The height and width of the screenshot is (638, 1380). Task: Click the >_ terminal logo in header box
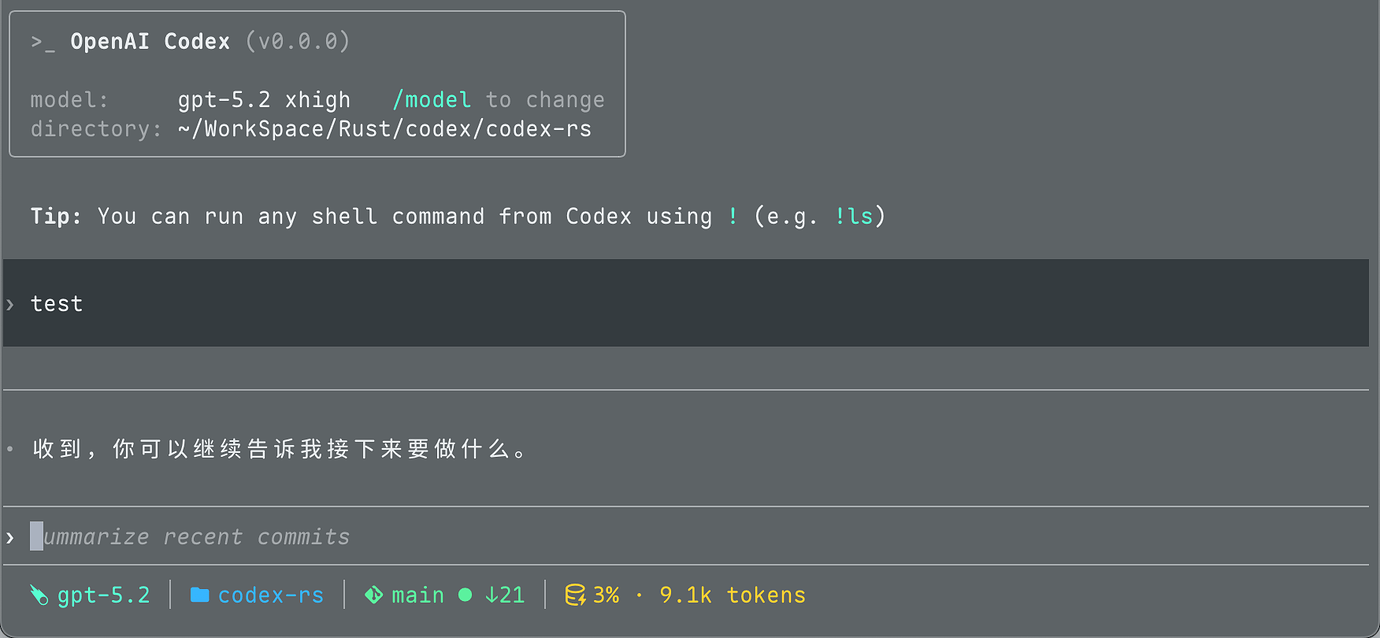[43, 42]
